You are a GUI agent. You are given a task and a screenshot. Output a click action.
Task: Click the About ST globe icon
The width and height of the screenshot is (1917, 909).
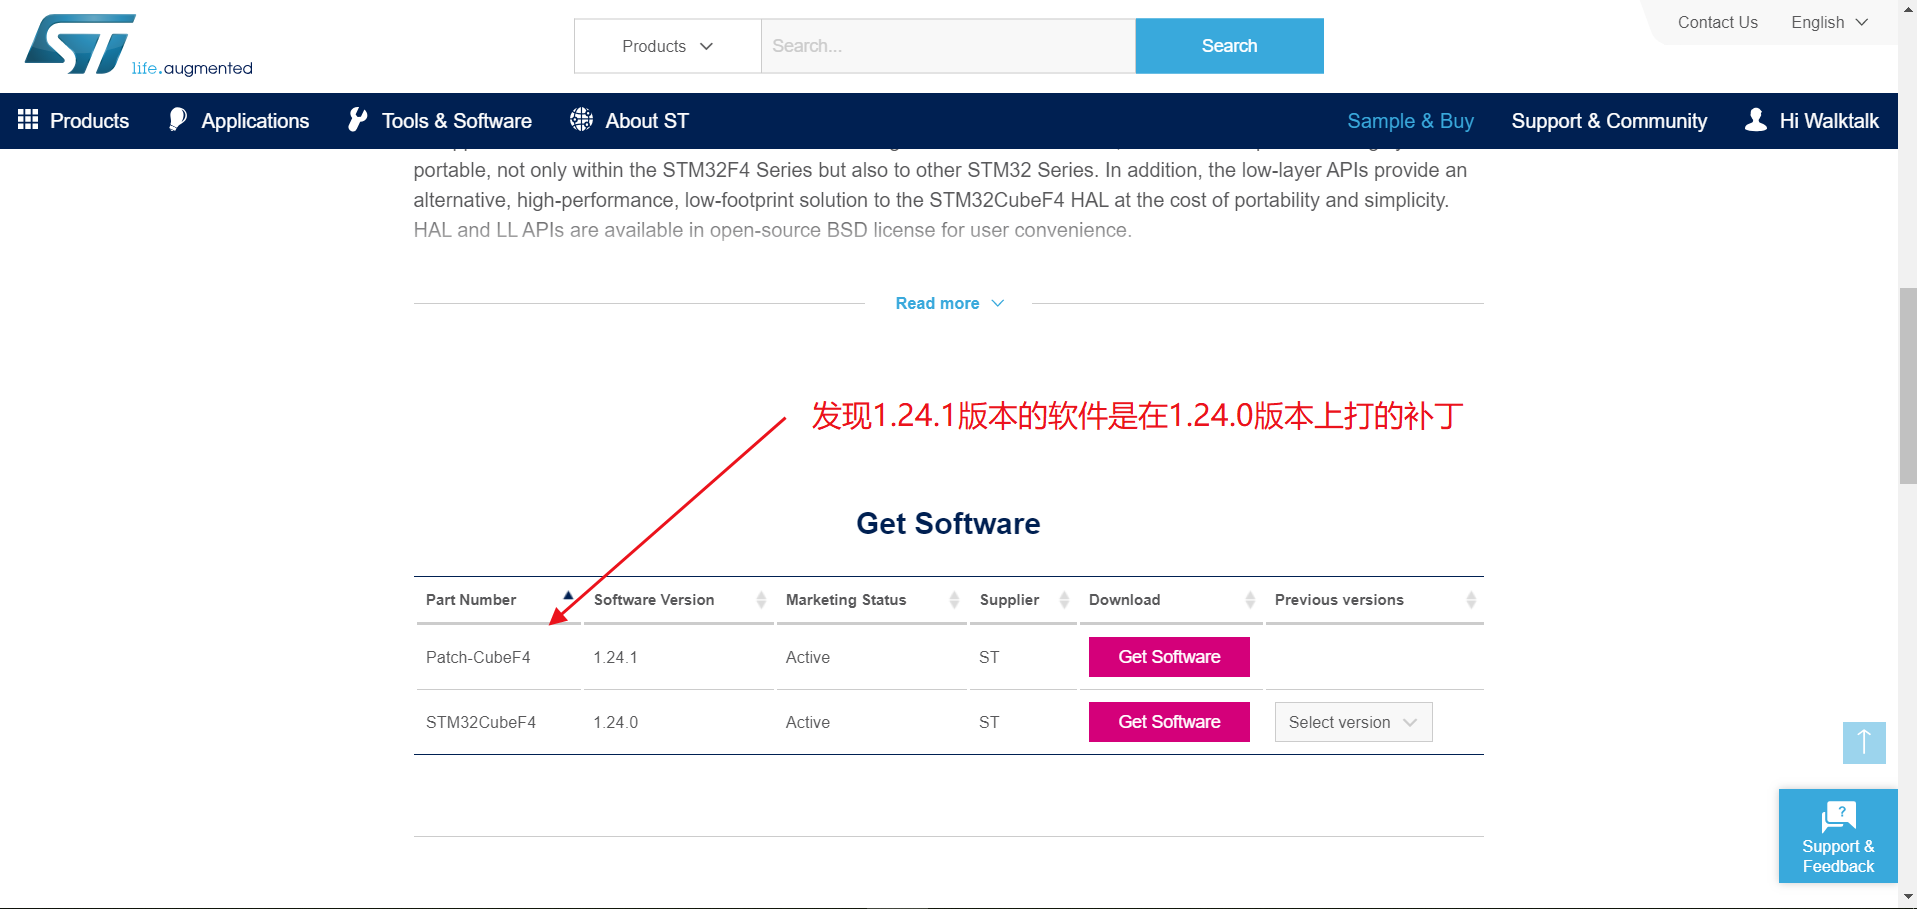pos(580,120)
